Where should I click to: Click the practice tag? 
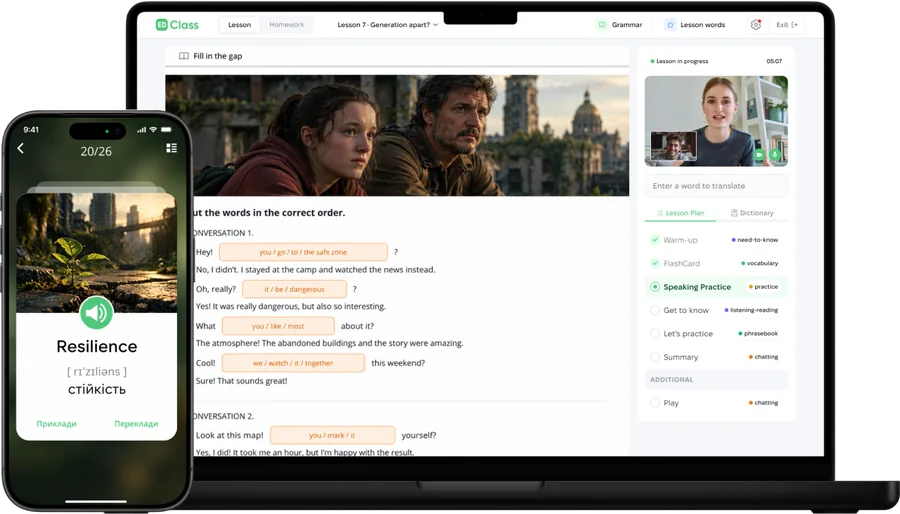point(763,286)
